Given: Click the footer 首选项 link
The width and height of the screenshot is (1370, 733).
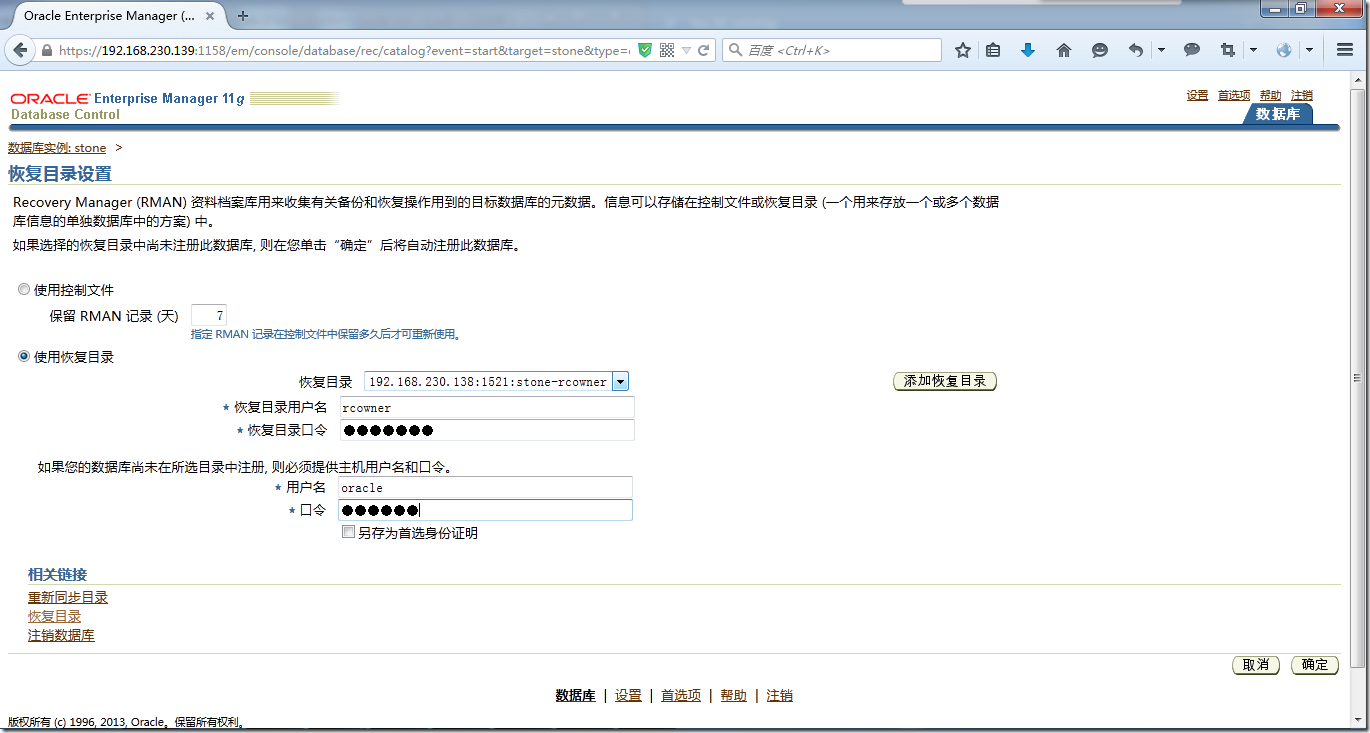Looking at the screenshot, I should (x=681, y=696).
